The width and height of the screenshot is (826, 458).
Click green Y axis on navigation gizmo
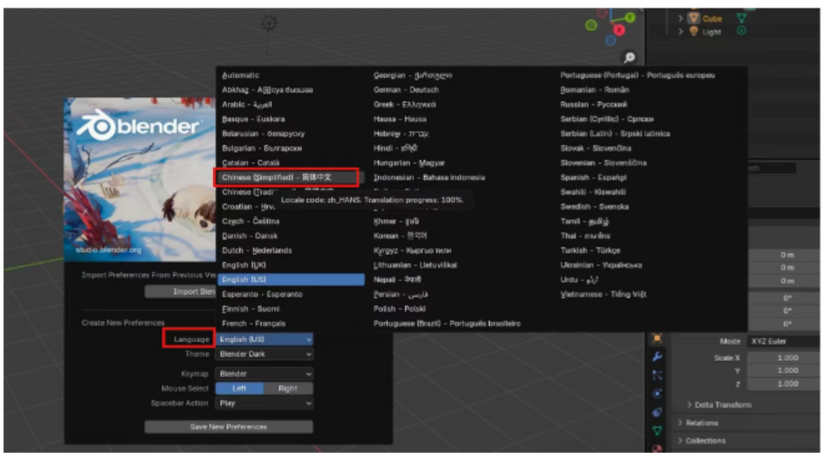pyautogui.click(x=630, y=18)
